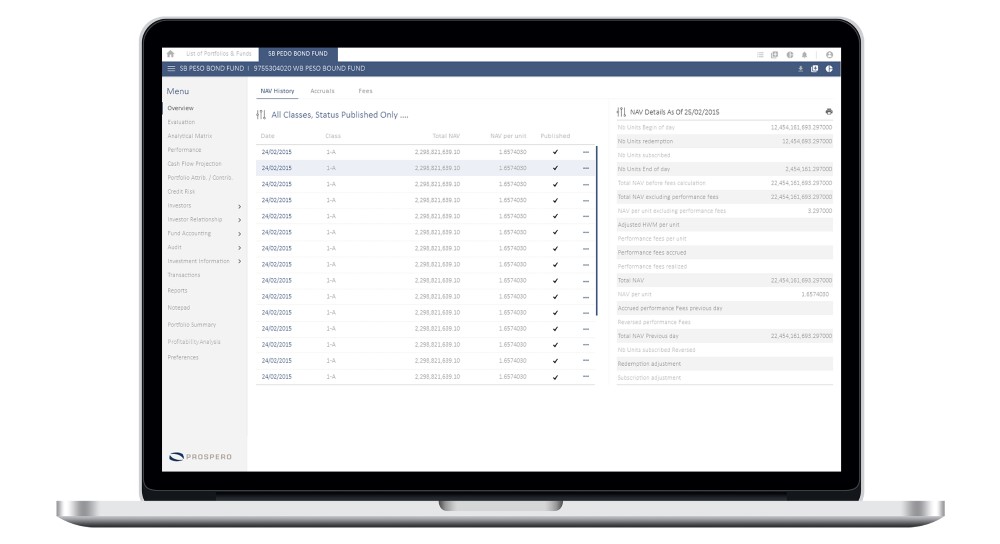Click the add-window icon in blue bar
Image resolution: width=1000 pixels, height=544 pixels.
[814, 69]
